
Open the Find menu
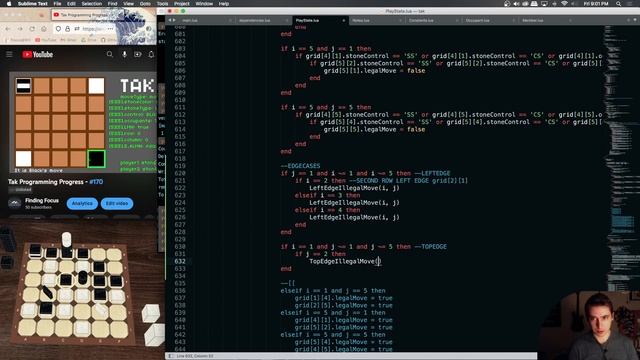(x=112, y=4)
